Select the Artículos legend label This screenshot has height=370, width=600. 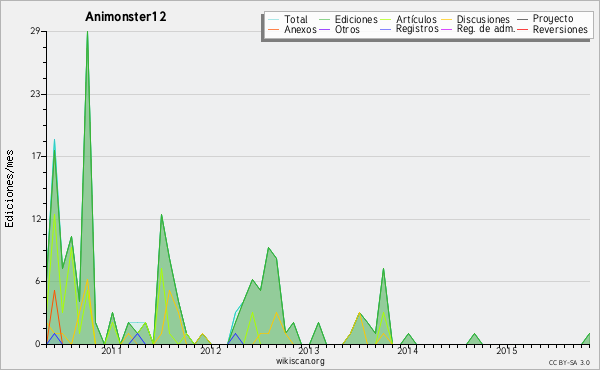point(416,19)
